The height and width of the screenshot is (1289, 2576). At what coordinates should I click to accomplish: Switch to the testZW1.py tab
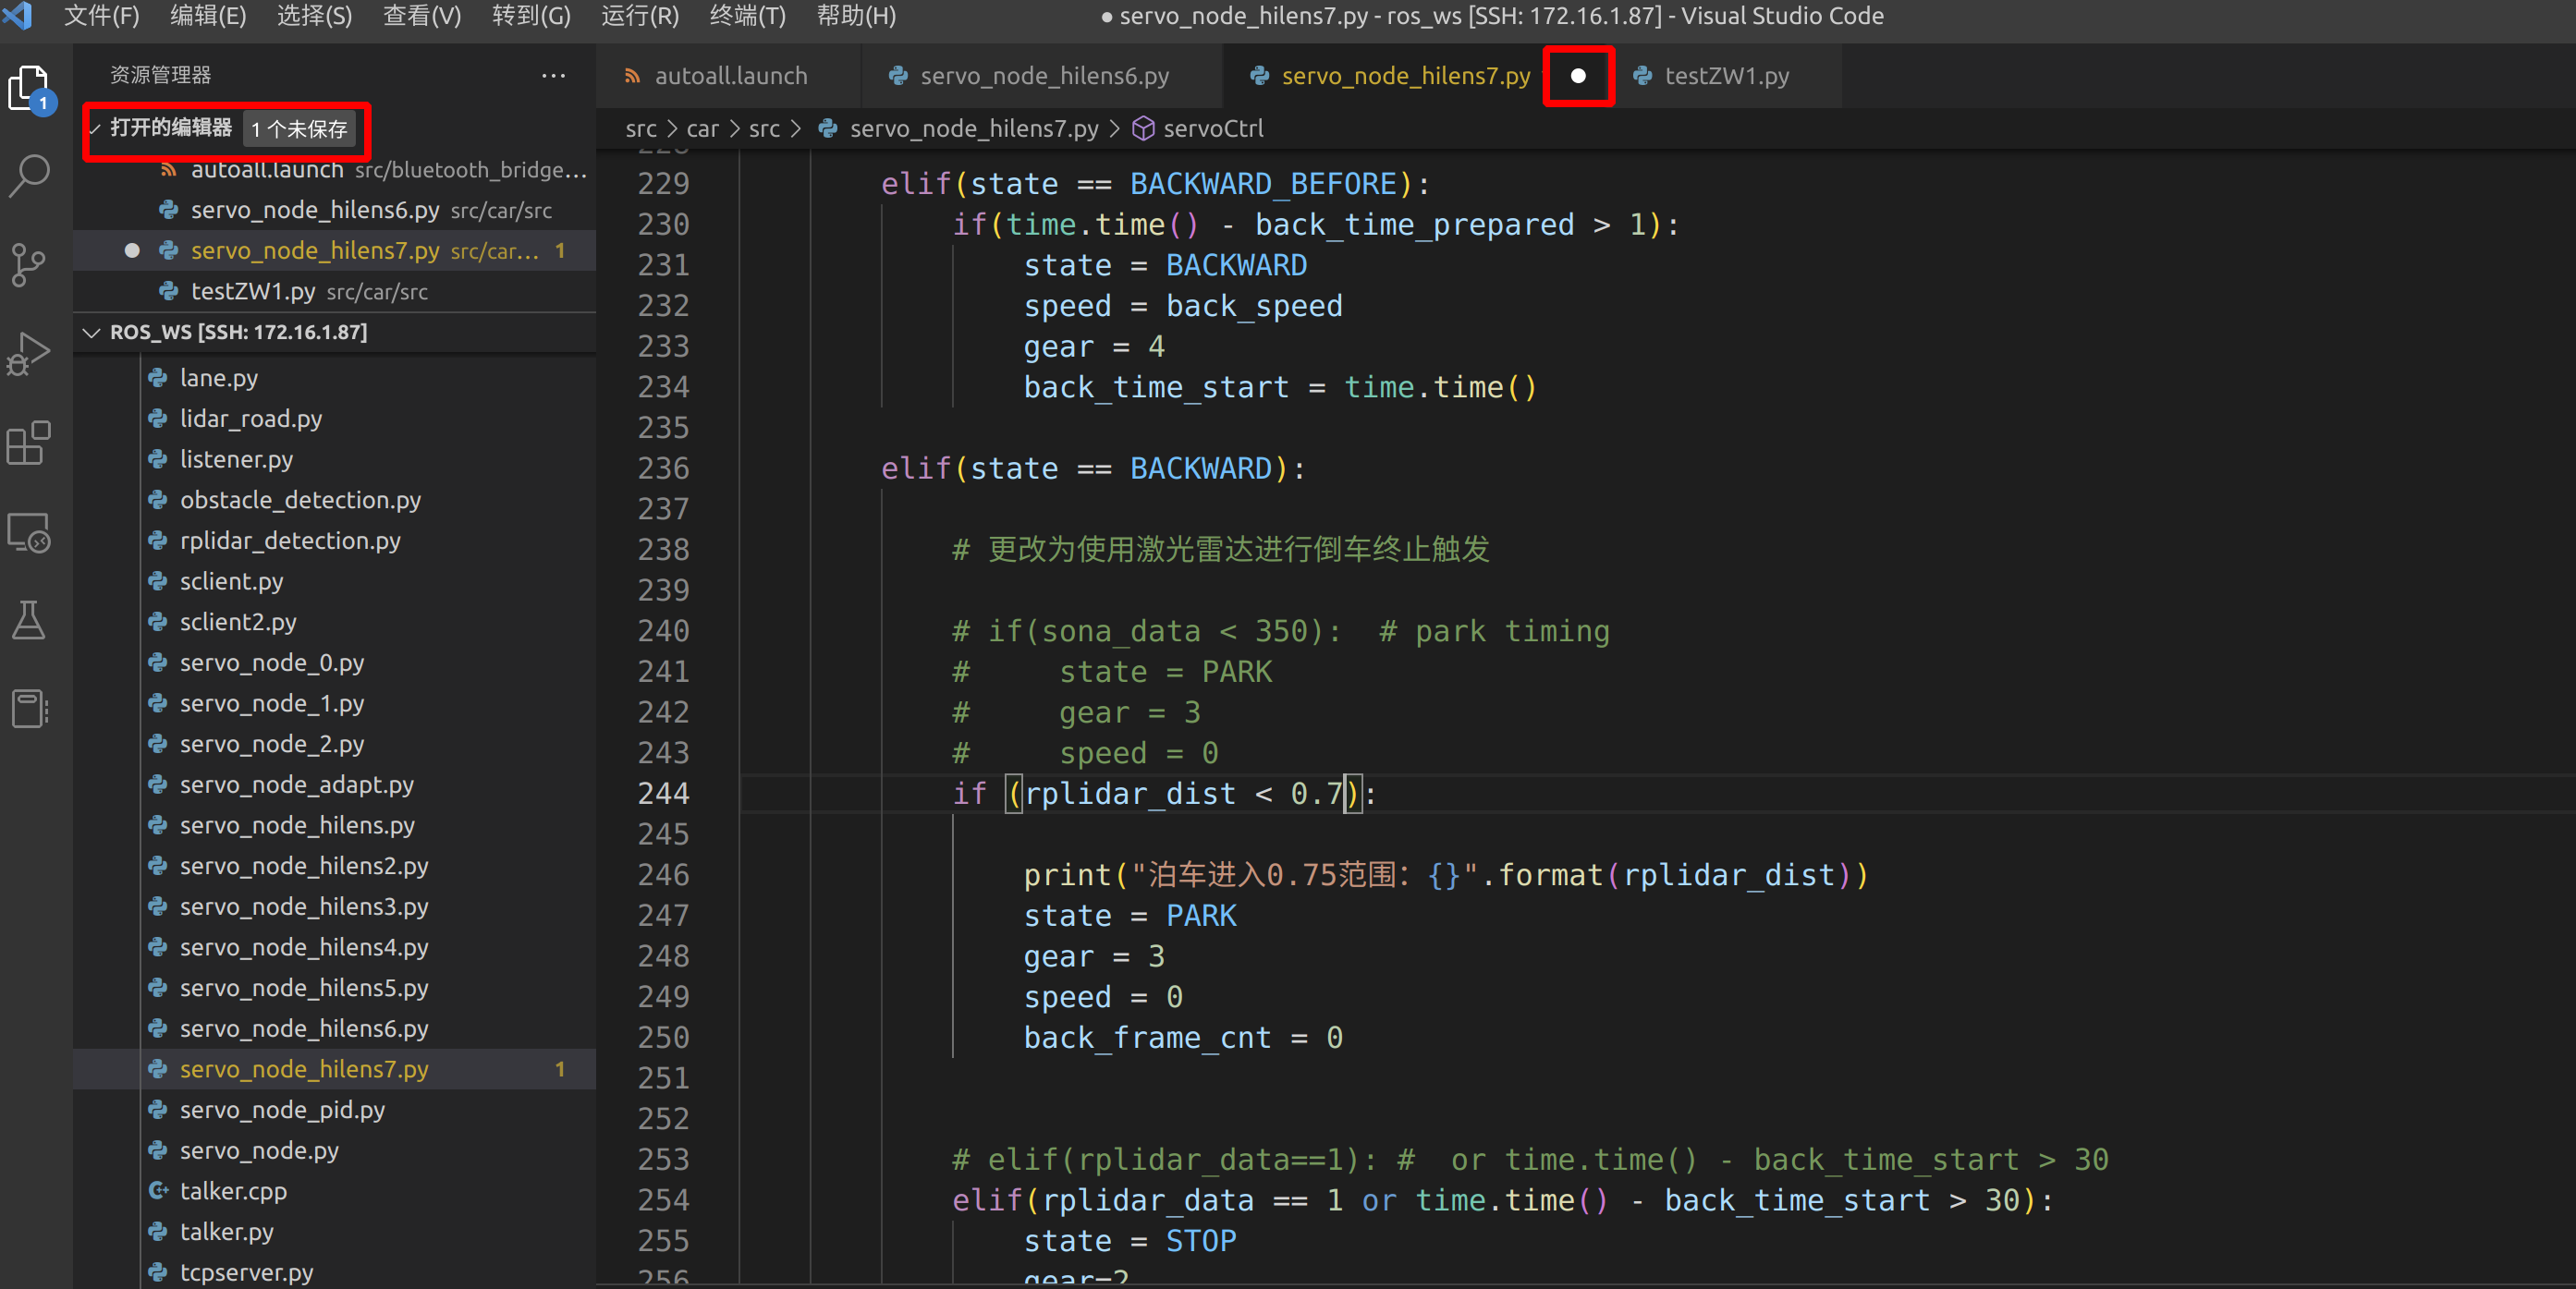coord(1725,76)
